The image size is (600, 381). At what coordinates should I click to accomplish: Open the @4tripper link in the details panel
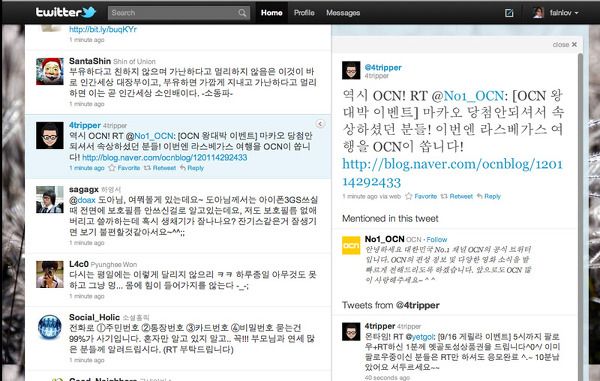point(383,67)
